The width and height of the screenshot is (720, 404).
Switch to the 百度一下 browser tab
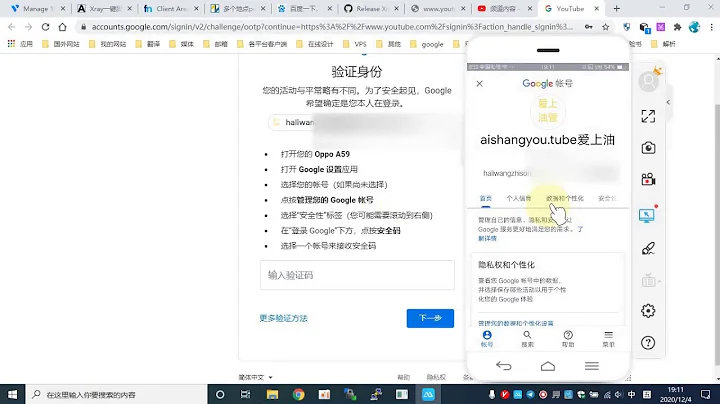click(x=305, y=8)
